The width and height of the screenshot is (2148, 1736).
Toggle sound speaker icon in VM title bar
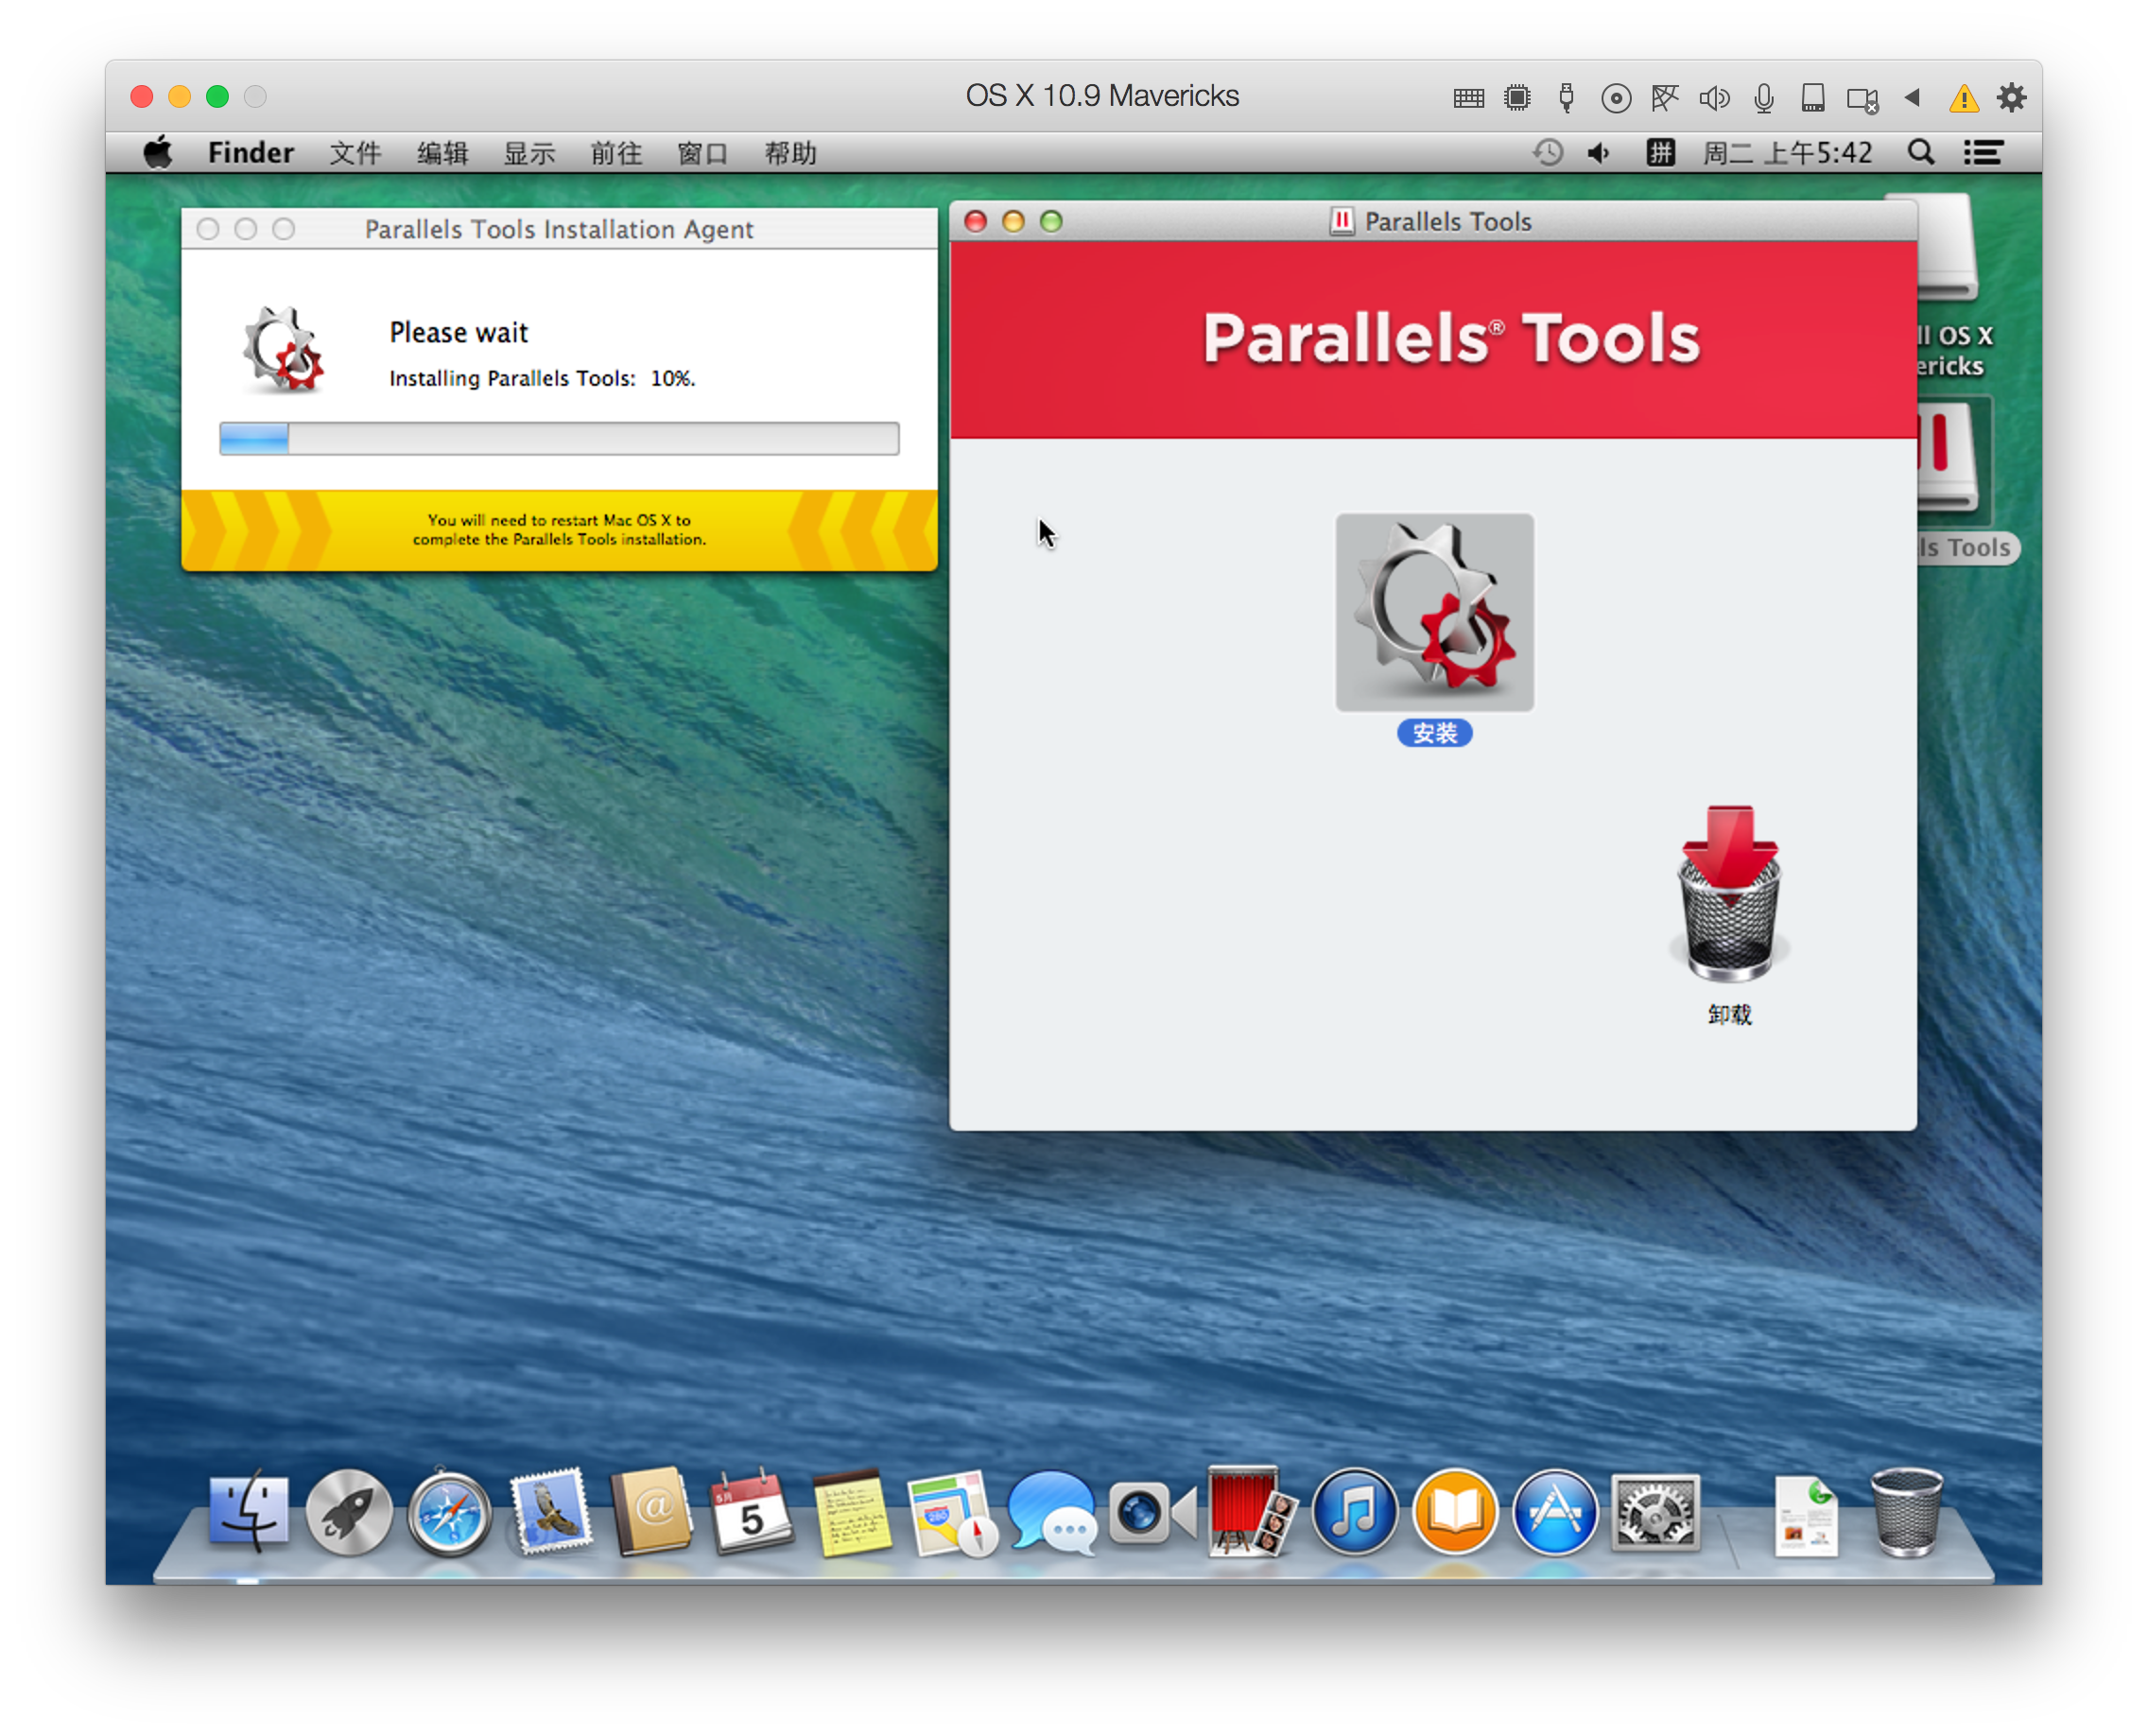1714,98
